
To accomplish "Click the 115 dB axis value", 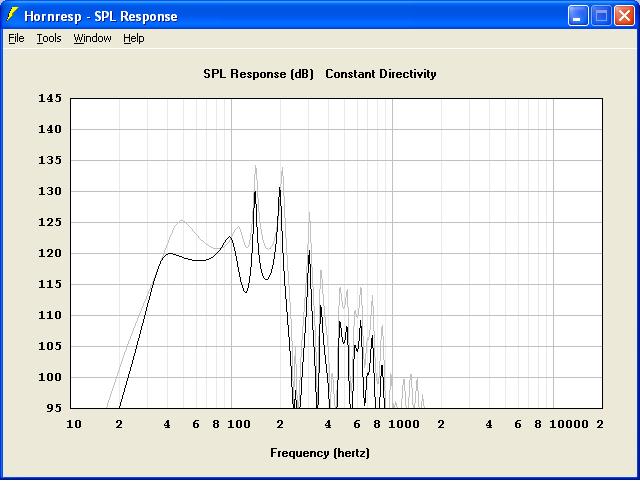I will 50,284.
